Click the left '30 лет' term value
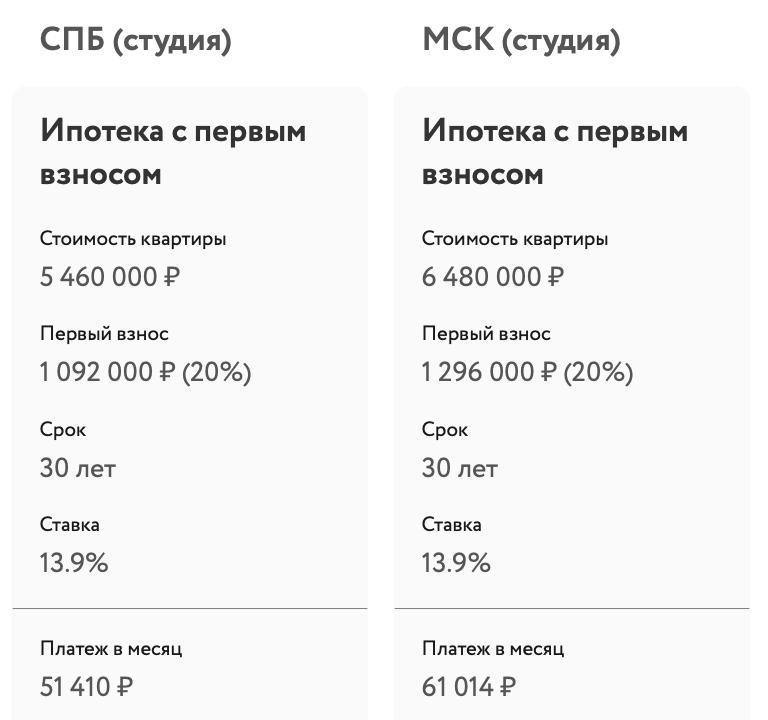The image size is (768, 720). click(x=78, y=468)
